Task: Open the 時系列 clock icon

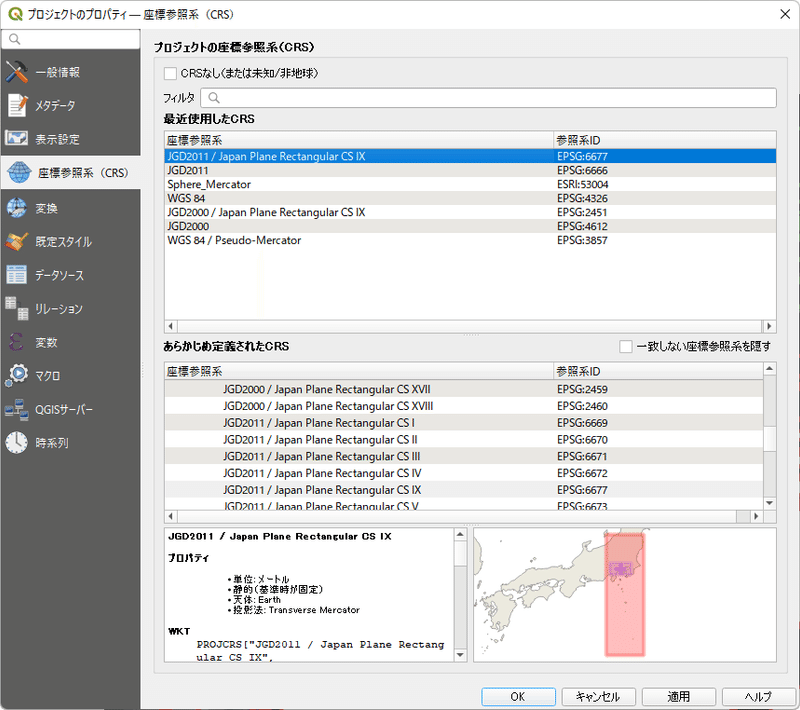Action: point(16,443)
